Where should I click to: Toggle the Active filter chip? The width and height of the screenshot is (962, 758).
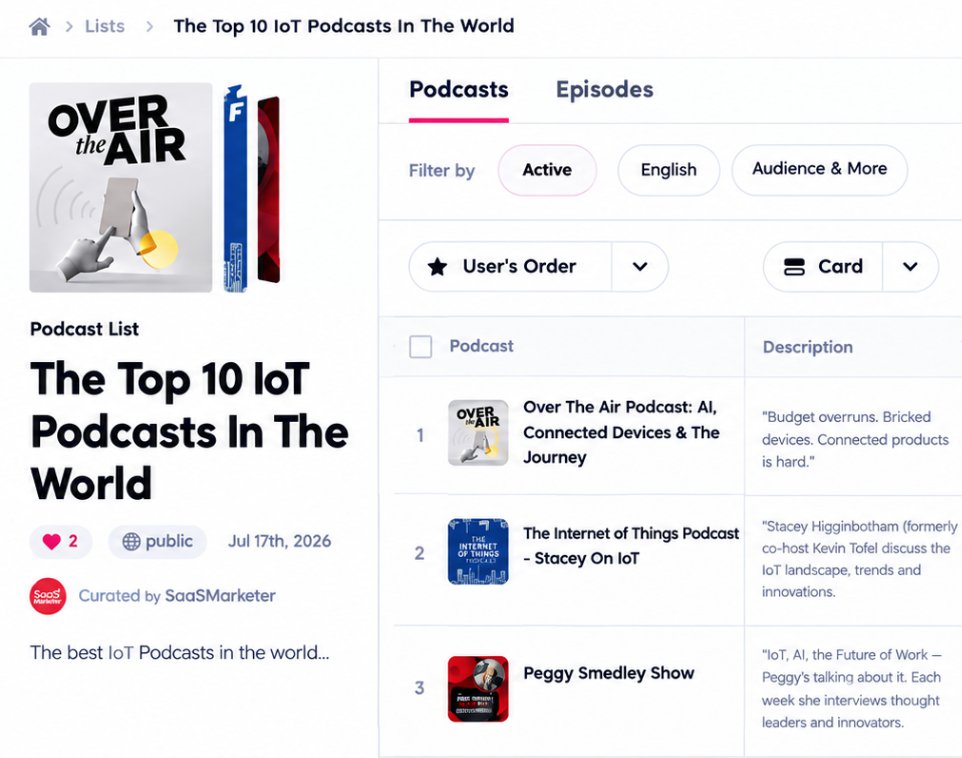pyautogui.click(x=547, y=170)
